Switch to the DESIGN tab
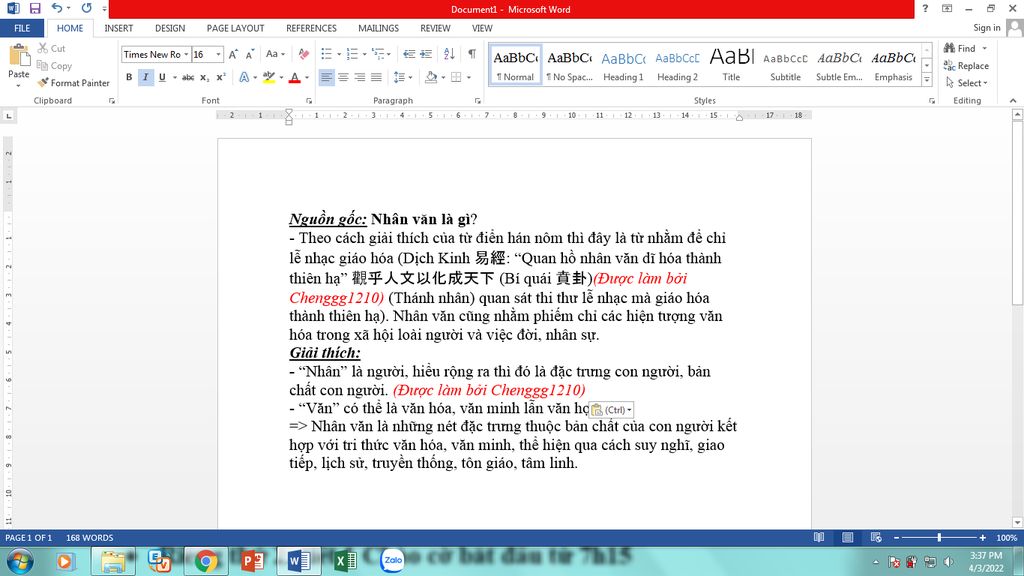Screen dimensions: 1024x576 coord(170,28)
